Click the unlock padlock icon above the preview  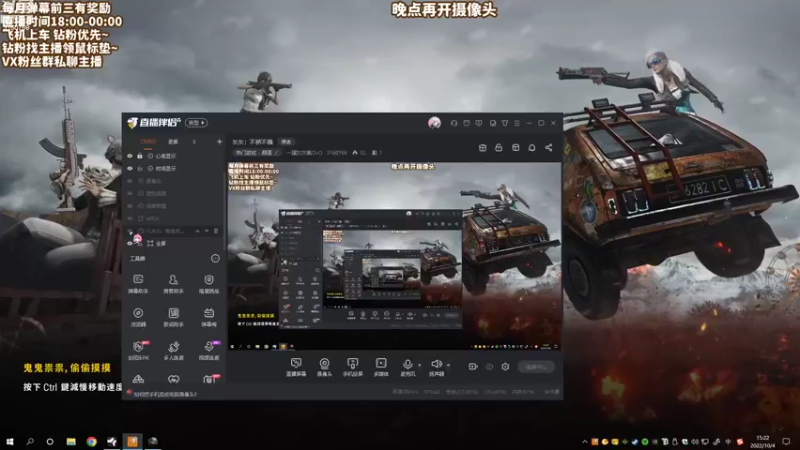499,147
